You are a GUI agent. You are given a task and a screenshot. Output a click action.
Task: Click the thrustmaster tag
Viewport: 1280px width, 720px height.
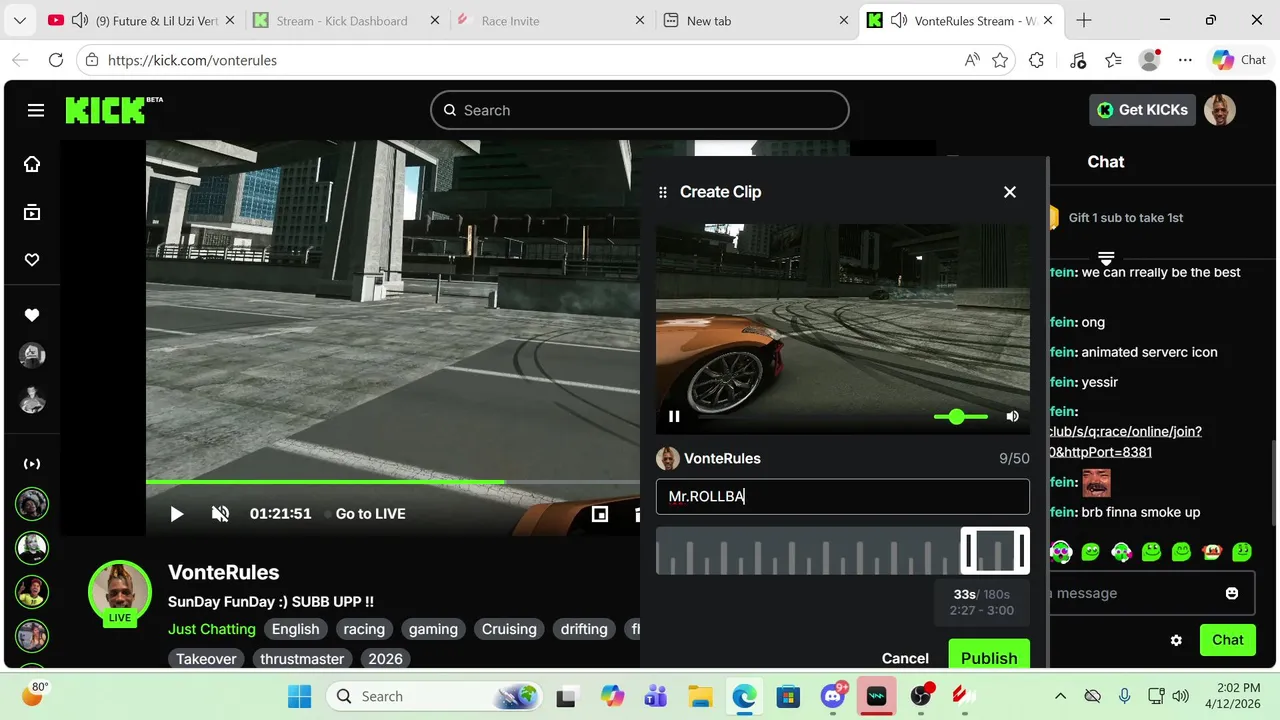[302, 659]
